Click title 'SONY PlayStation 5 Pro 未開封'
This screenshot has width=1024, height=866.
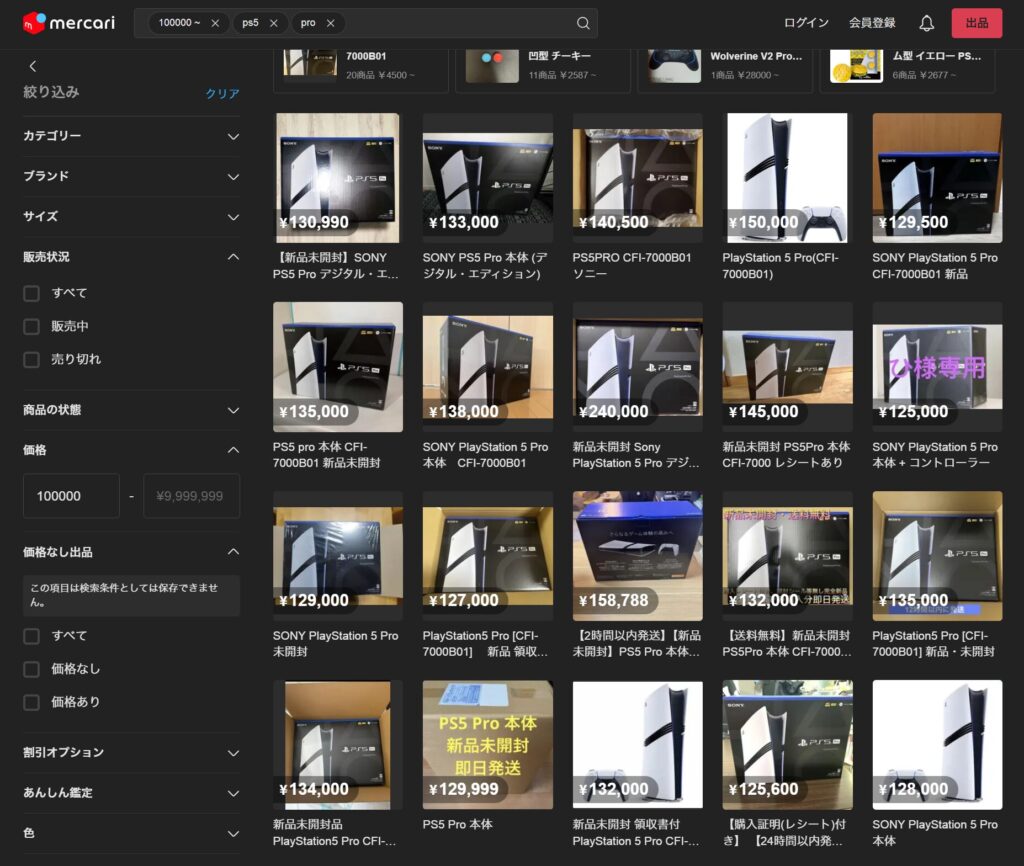336,643
